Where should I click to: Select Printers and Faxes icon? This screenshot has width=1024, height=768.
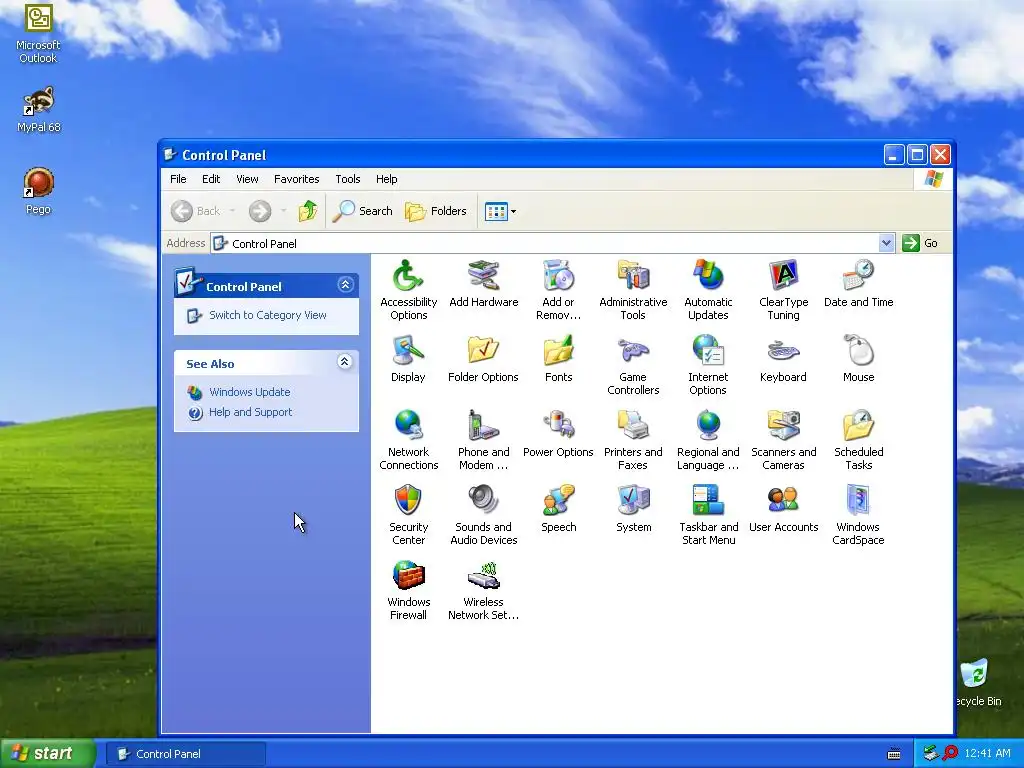point(633,426)
